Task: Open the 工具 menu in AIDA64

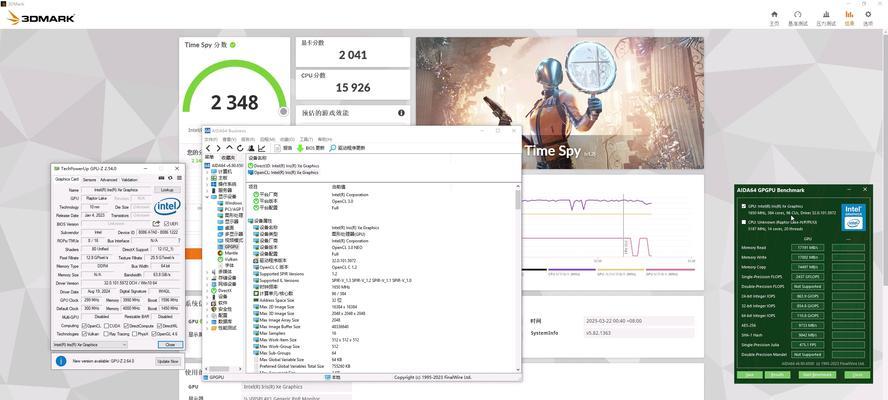Action: [306, 139]
